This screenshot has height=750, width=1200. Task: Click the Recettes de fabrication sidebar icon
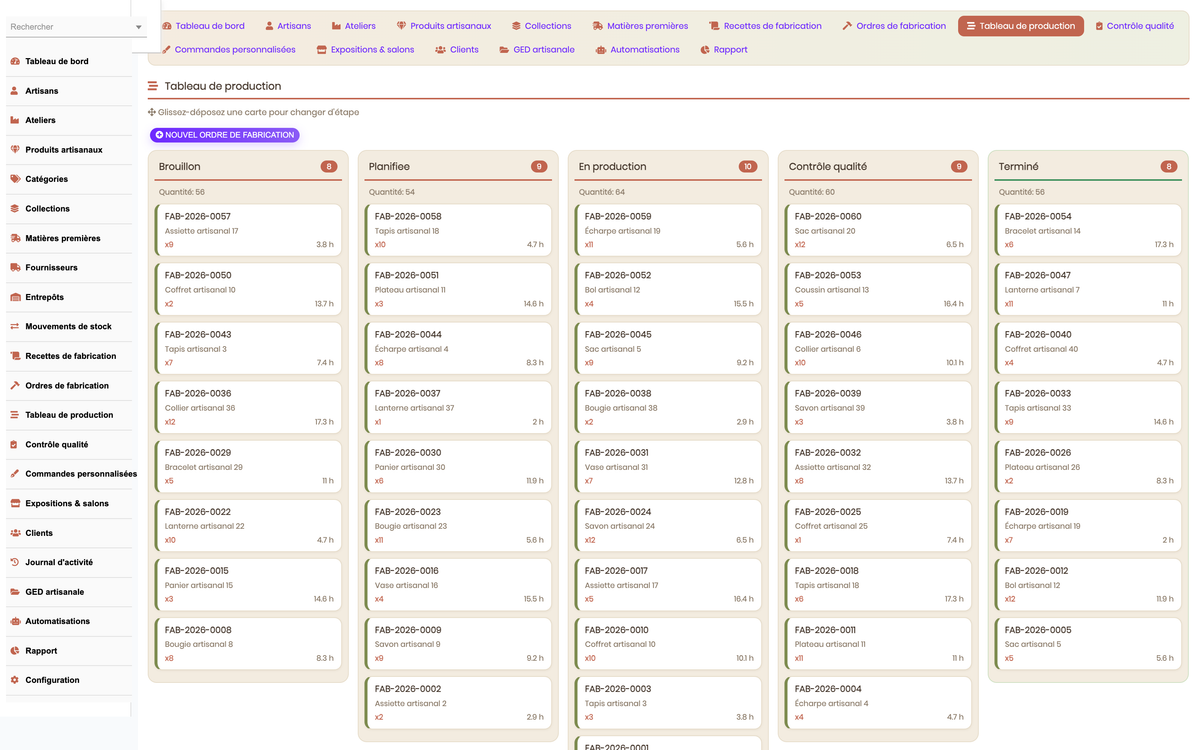[15, 356]
